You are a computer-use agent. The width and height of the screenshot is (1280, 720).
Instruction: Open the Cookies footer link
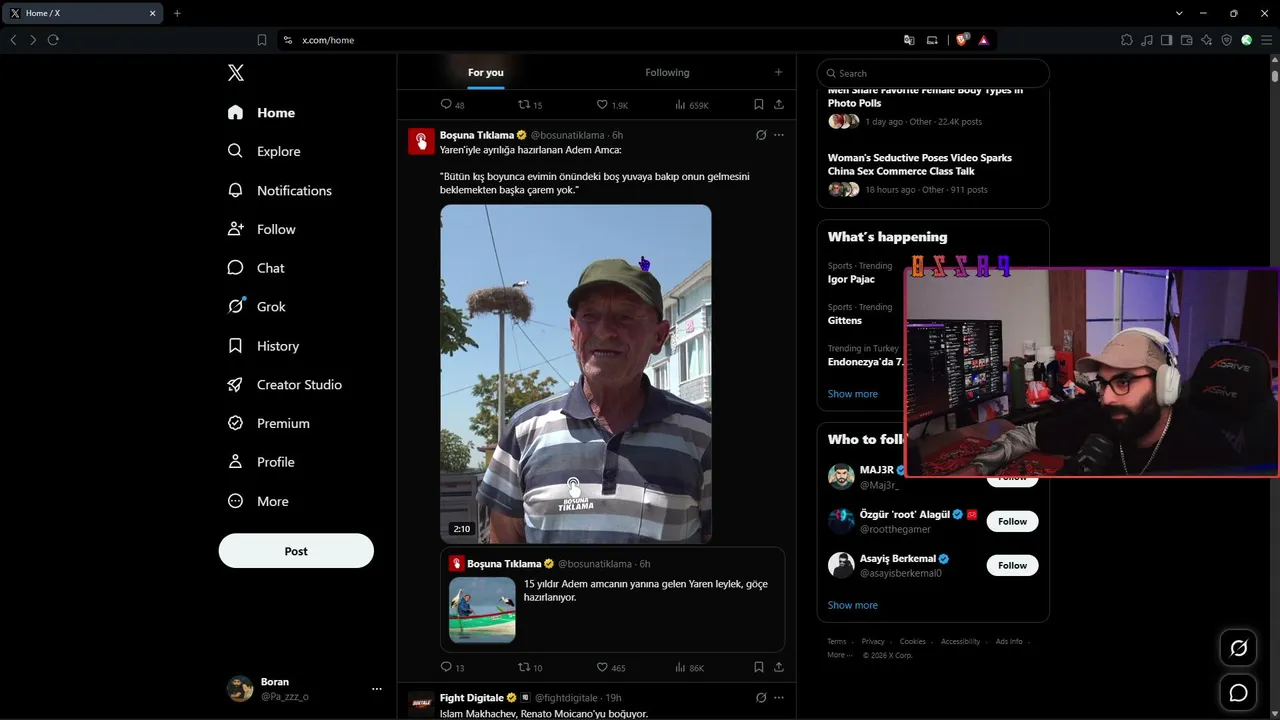(912, 641)
